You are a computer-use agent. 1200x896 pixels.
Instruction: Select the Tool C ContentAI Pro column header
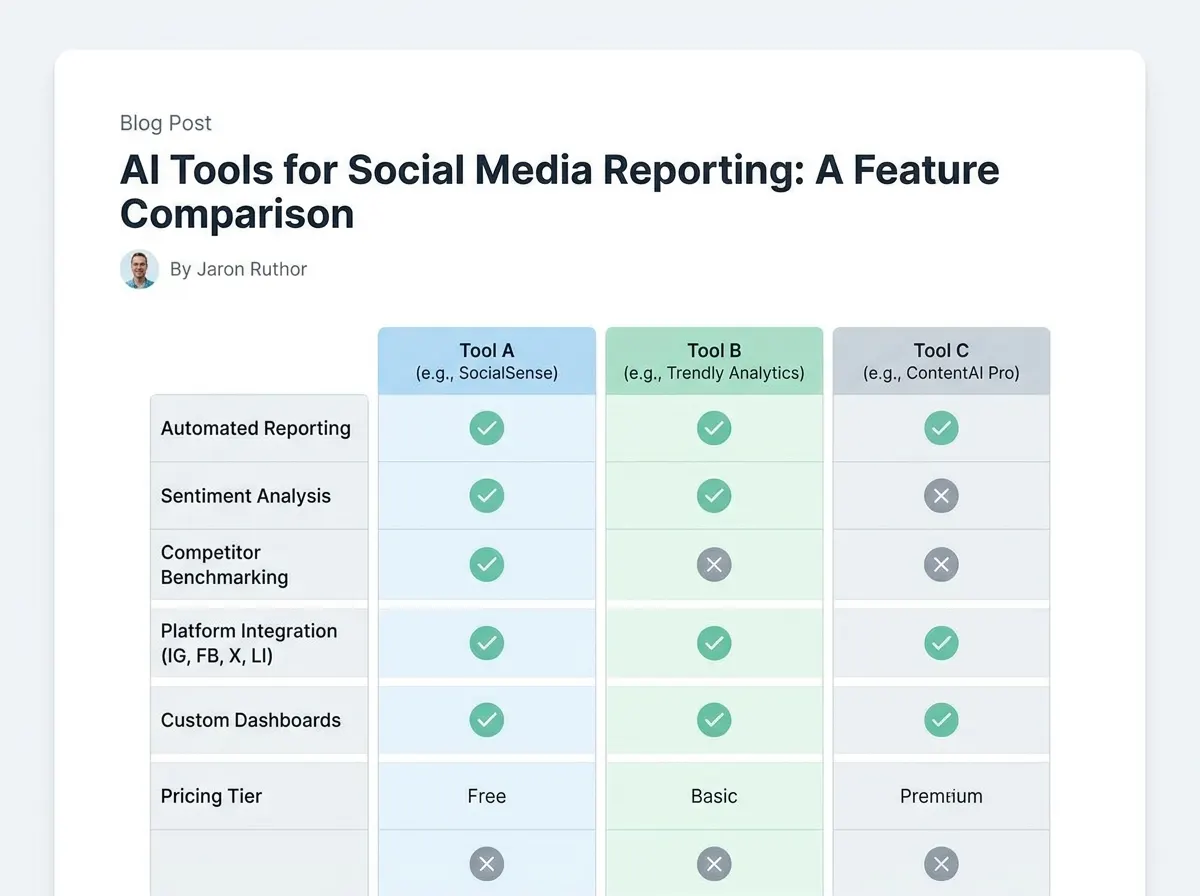941,361
